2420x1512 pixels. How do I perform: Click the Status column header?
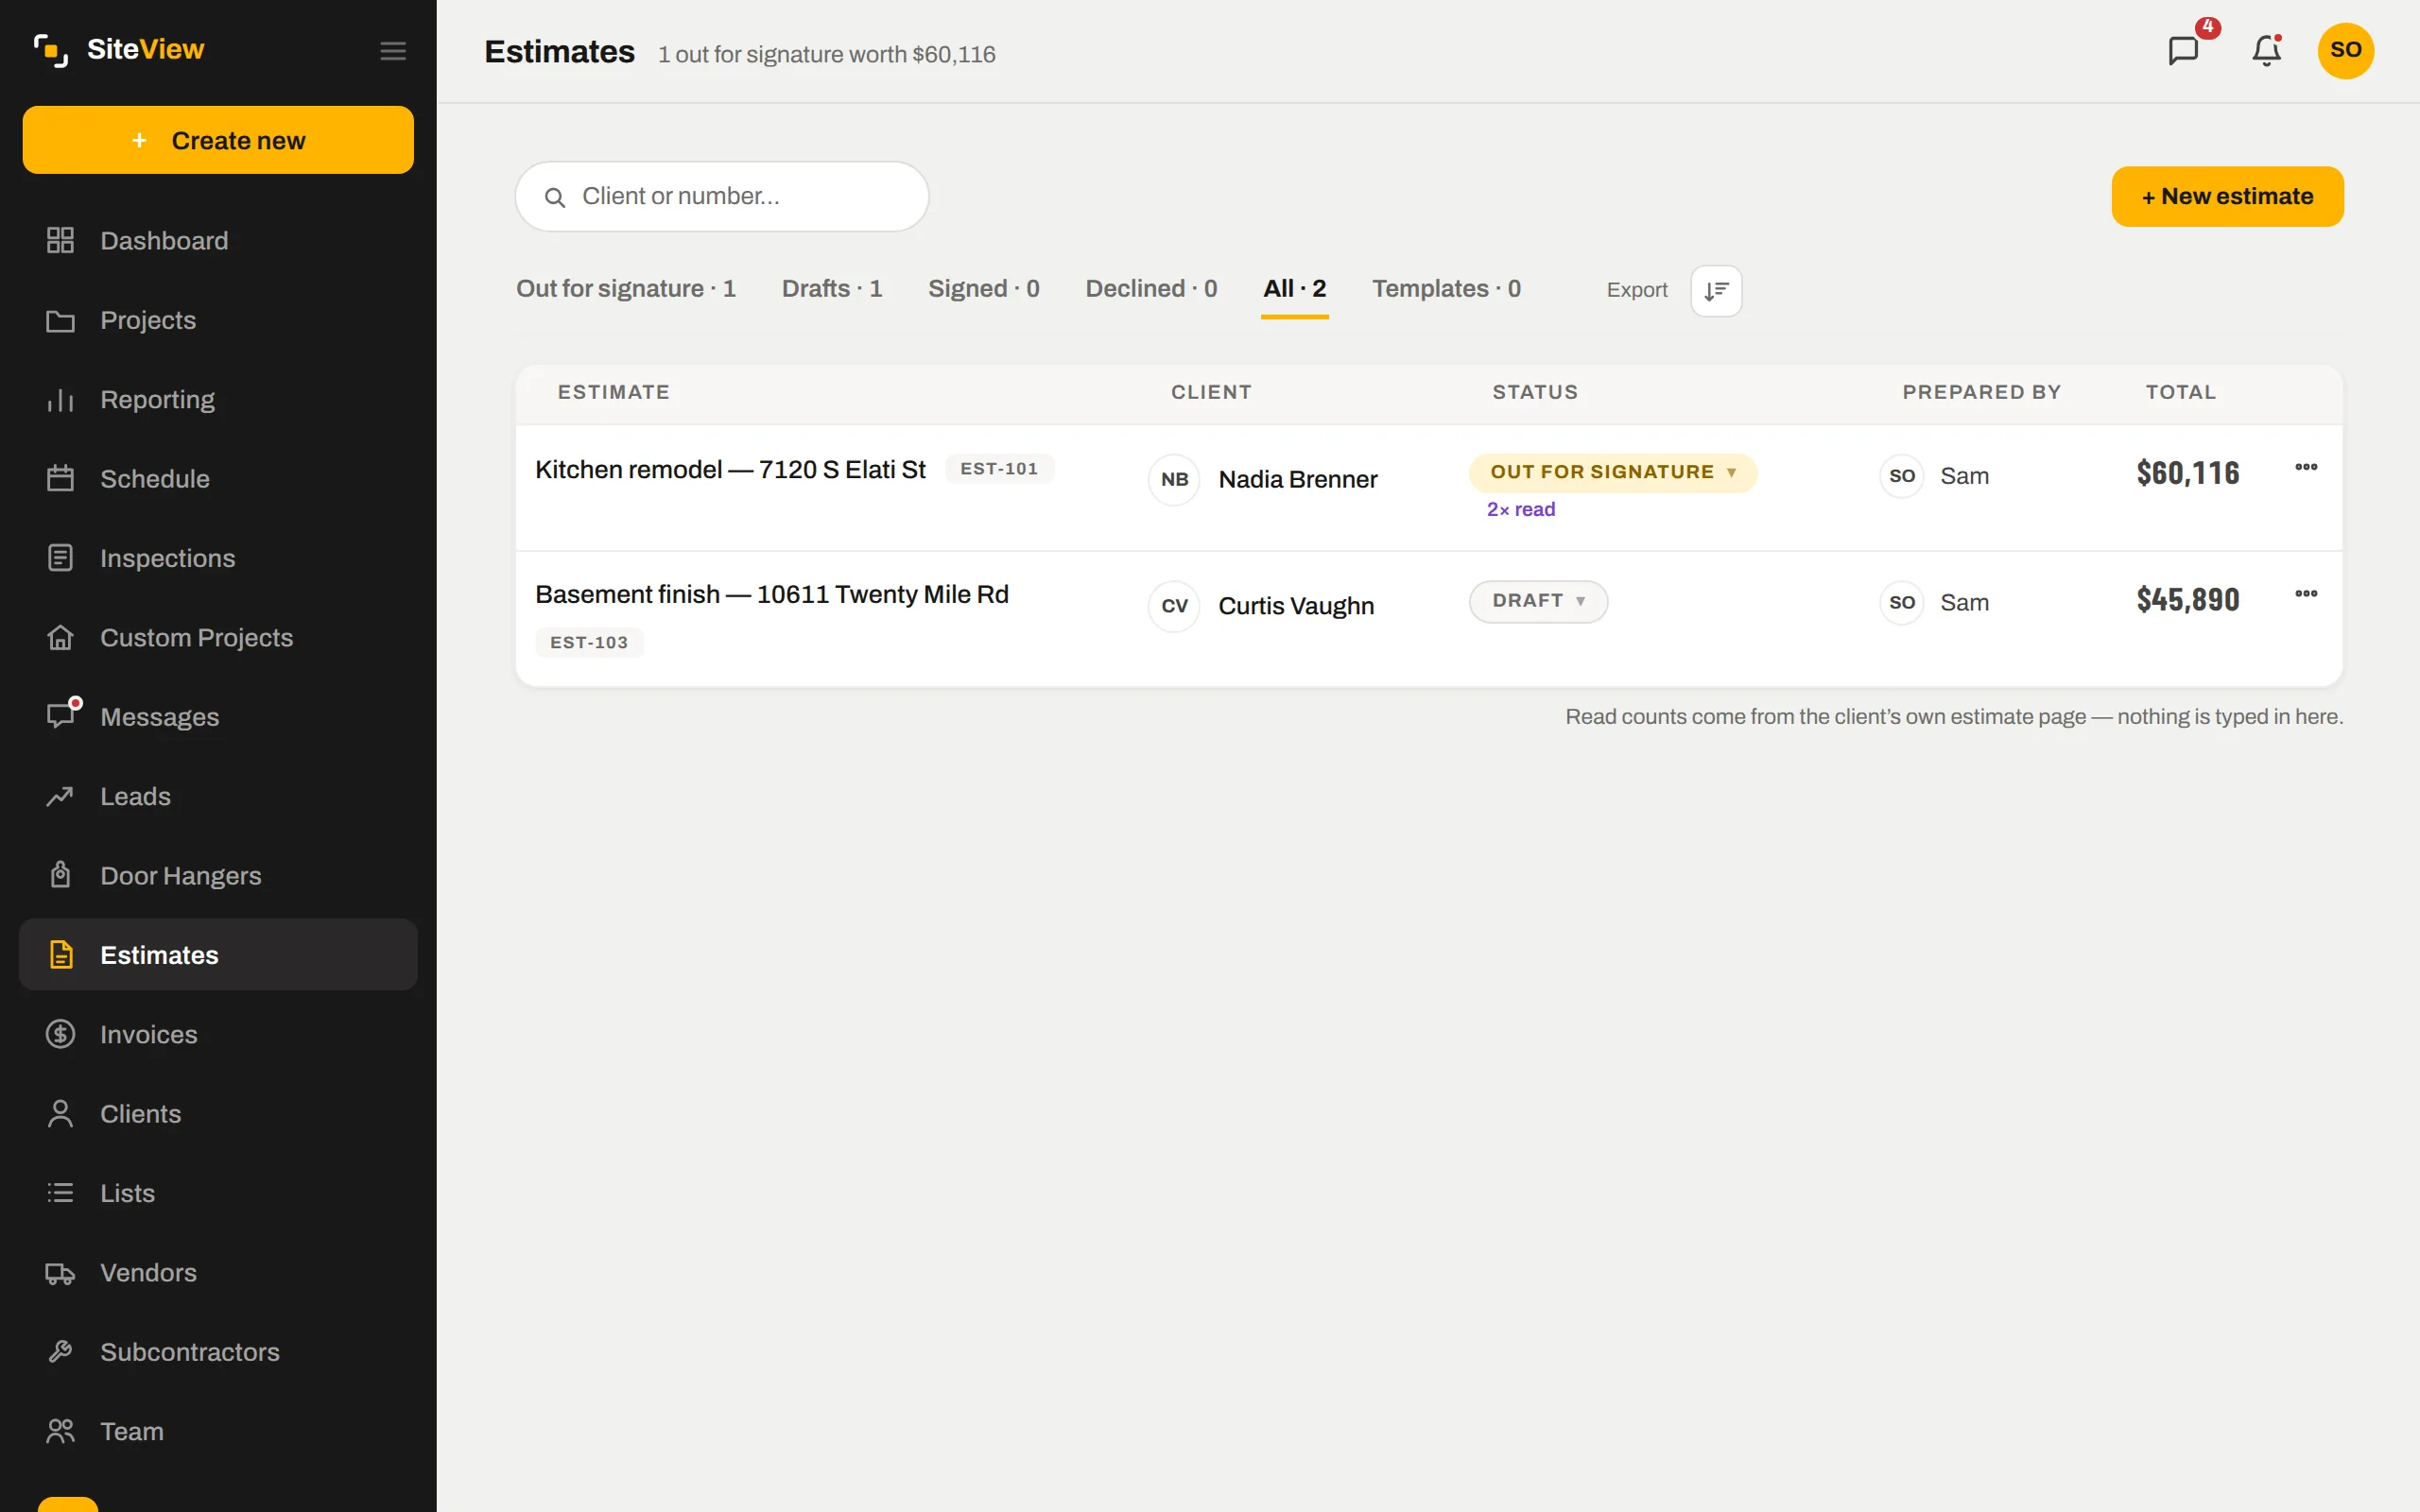pos(1535,393)
